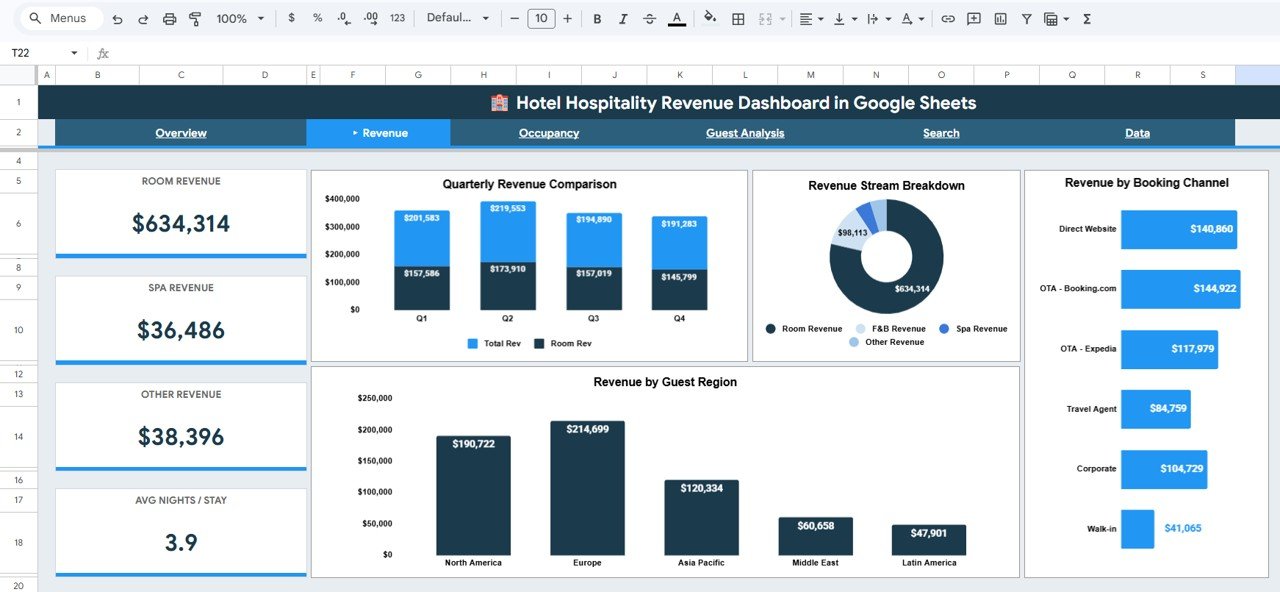Toggle bold formatting
Image resolution: width=1280 pixels, height=592 pixels.
tap(597, 19)
